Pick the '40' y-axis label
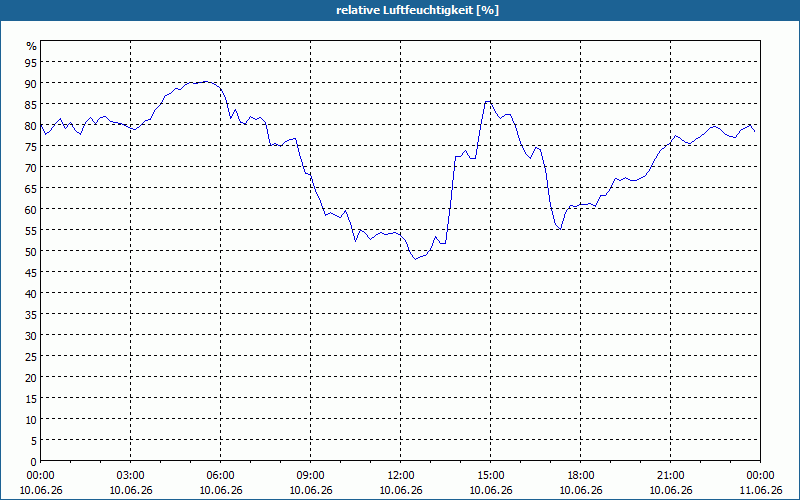The image size is (800, 500). [x=31, y=293]
